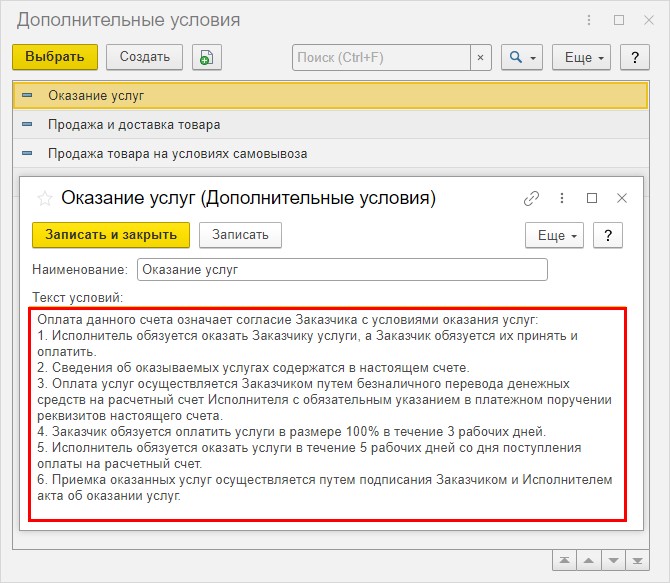Jump to the first list item with the top arrow
670x583 pixels.
coord(564,560)
